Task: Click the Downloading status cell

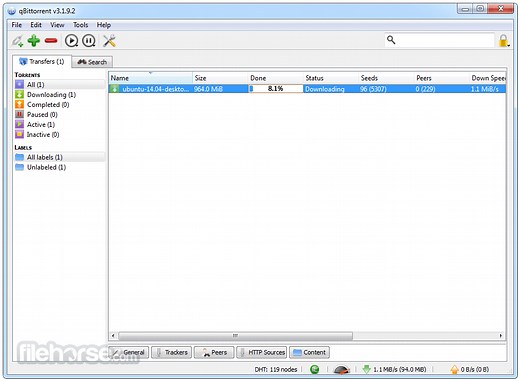Action: pos(325,89)
